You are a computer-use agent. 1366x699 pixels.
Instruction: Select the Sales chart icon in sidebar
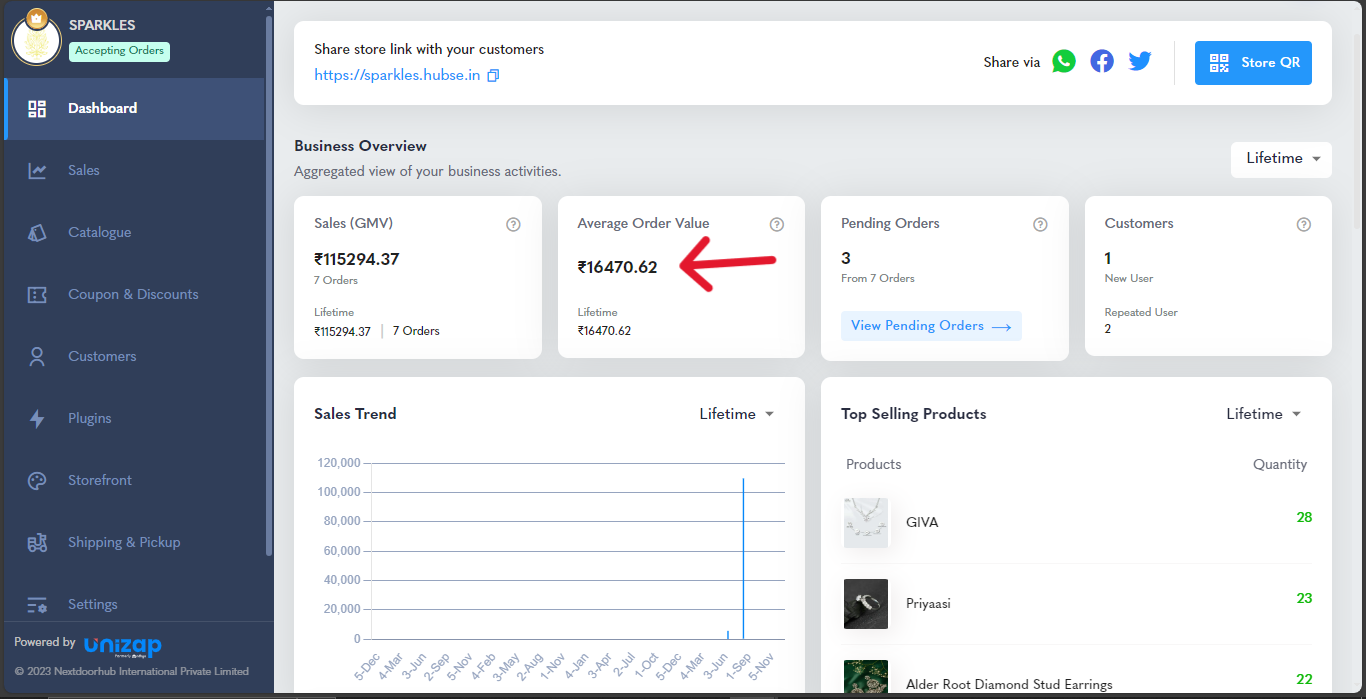tap(37, 171)
